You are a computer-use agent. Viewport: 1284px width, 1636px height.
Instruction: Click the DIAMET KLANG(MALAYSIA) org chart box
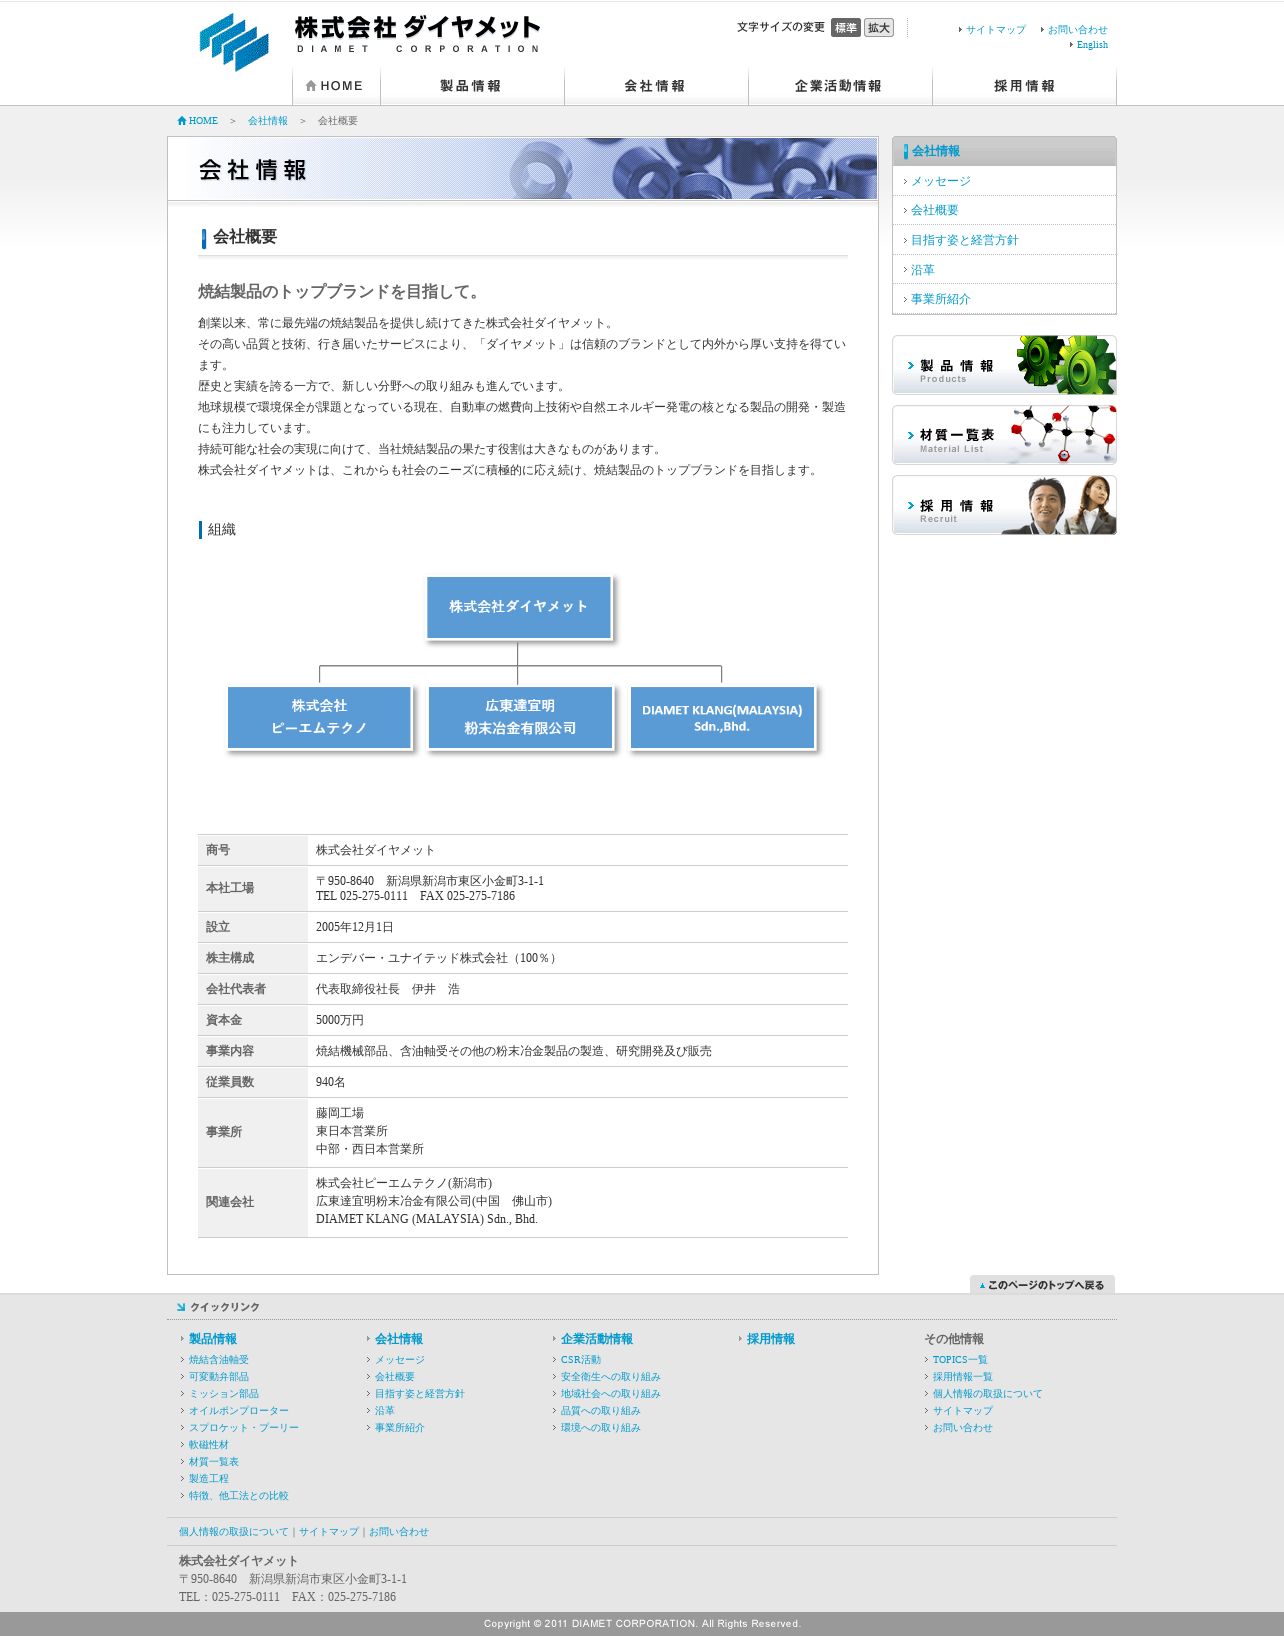(x=722, y=717)
